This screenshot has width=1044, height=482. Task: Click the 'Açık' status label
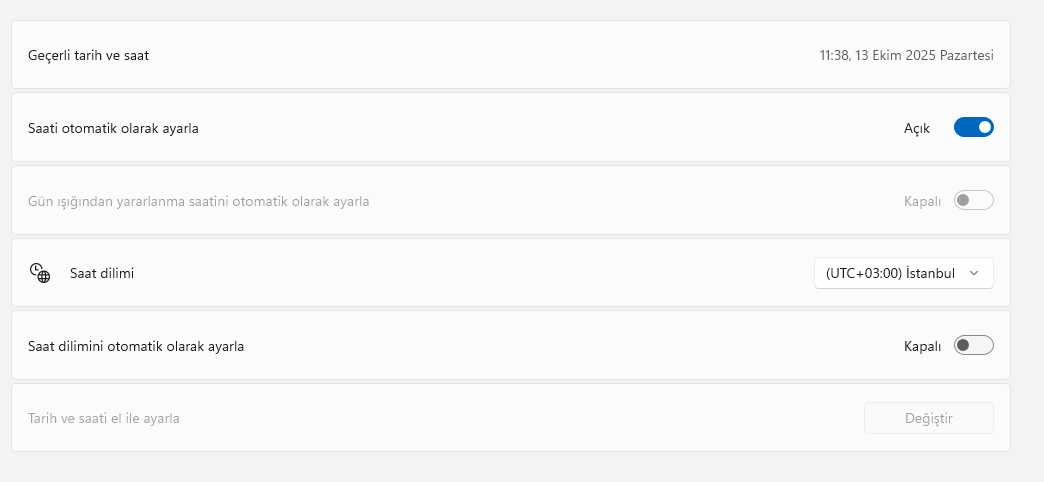(x=917, y=128)
